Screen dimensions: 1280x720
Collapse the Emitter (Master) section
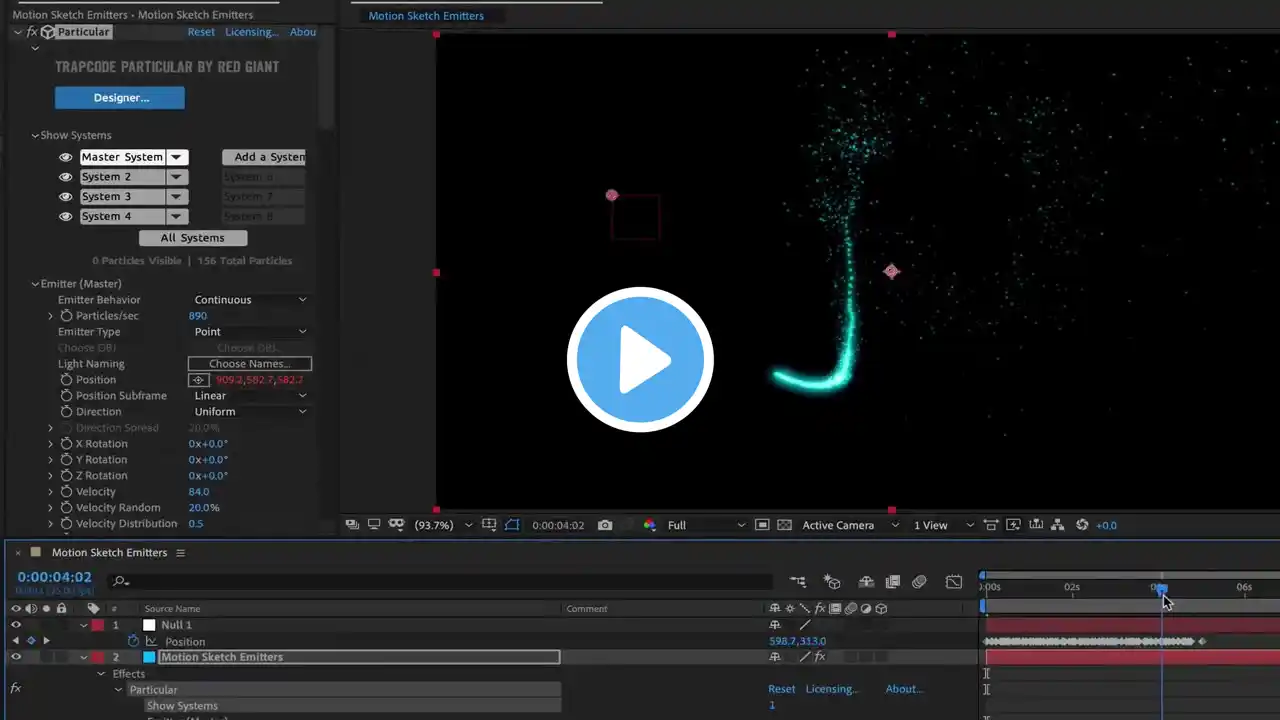click(x=35, y=284)
